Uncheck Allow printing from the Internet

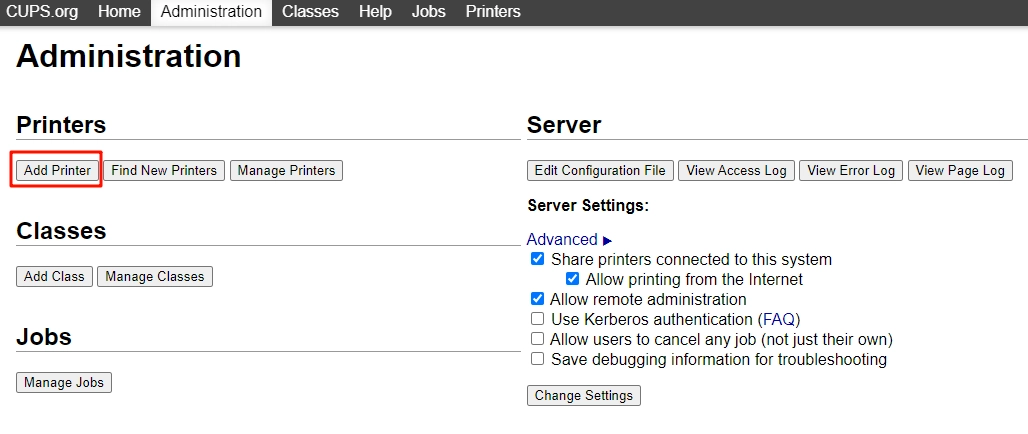[x=573, y=280]
